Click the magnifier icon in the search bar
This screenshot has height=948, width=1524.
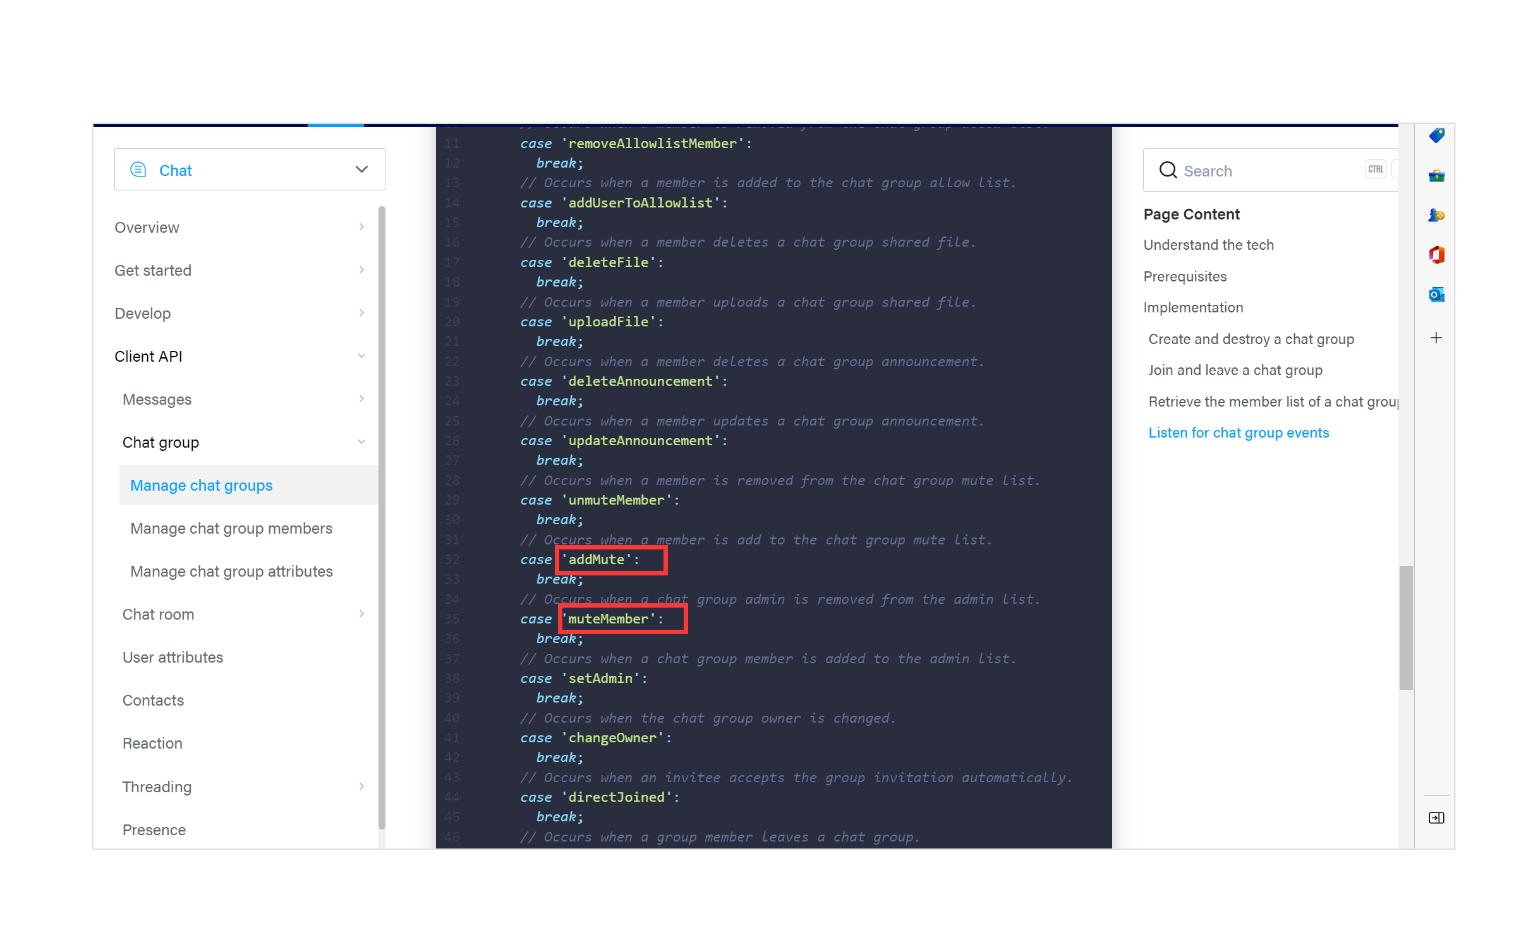click(1168, 170)
